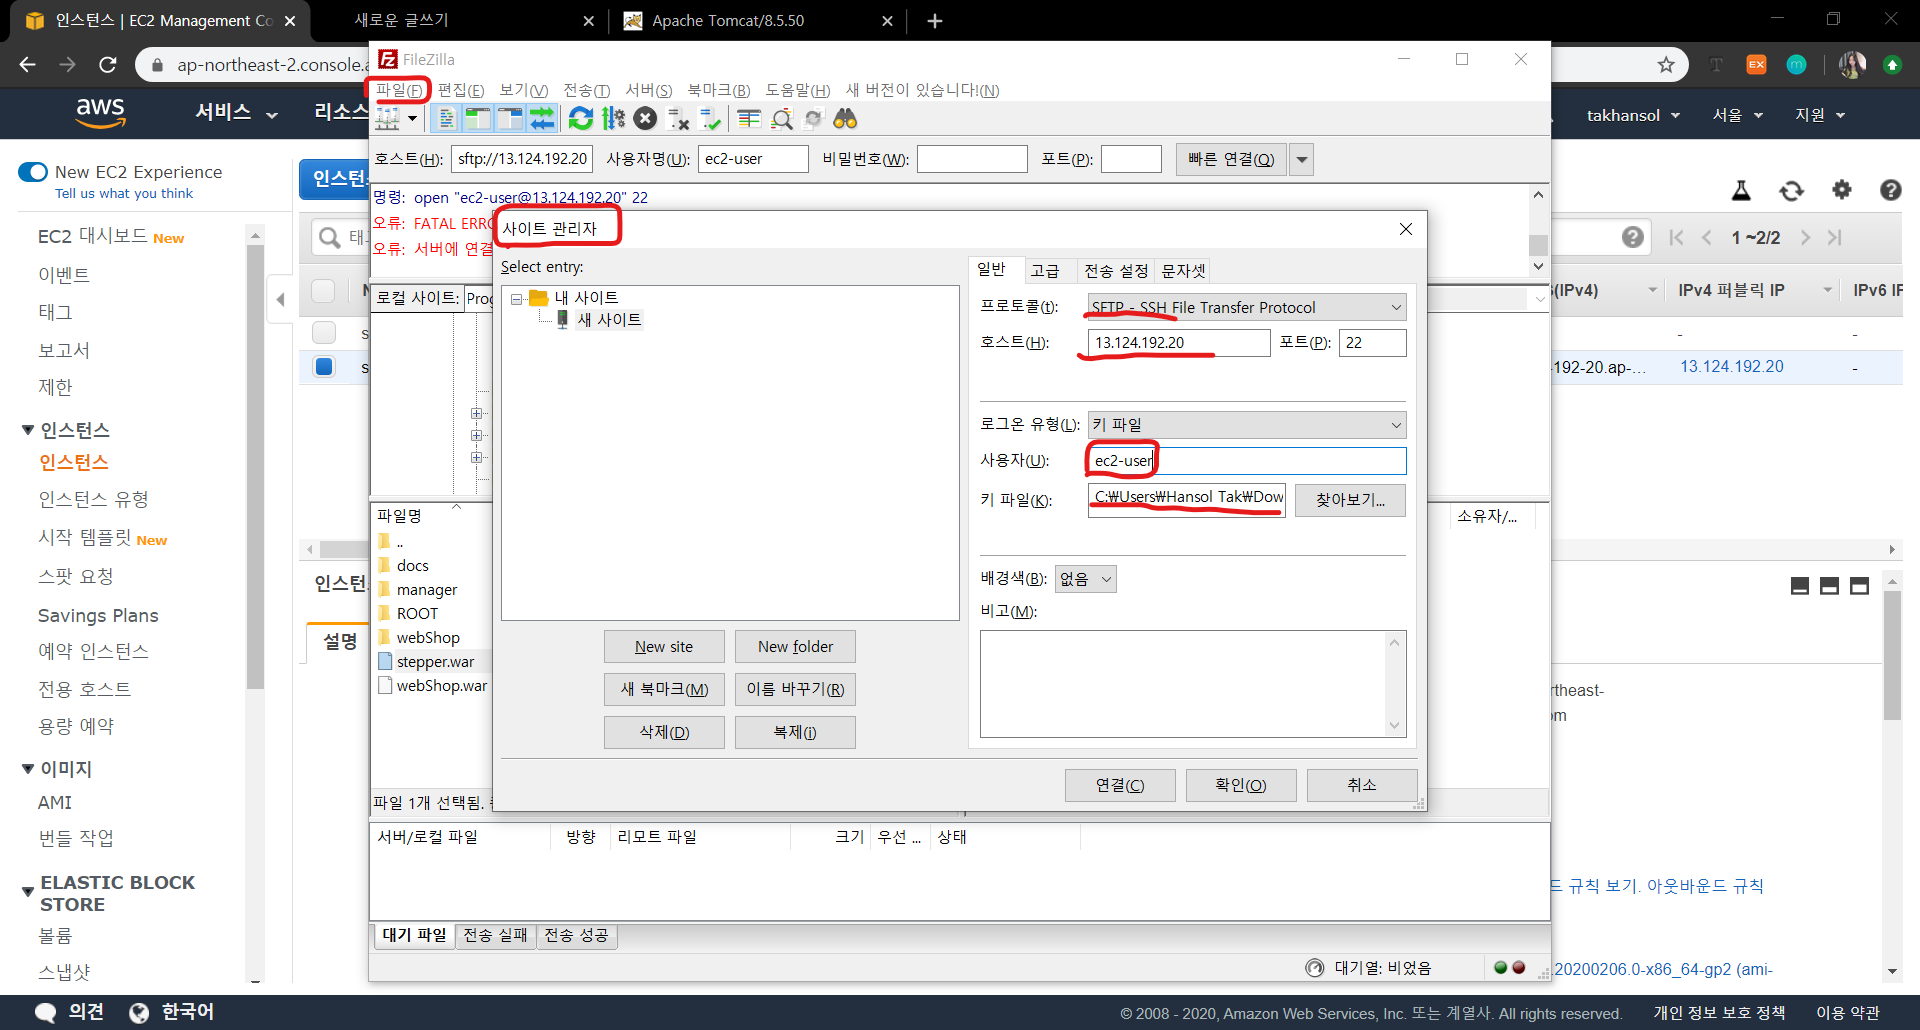Switch to 전송 설정 tab
Screen dimensions: 1920x1030
1116,271
